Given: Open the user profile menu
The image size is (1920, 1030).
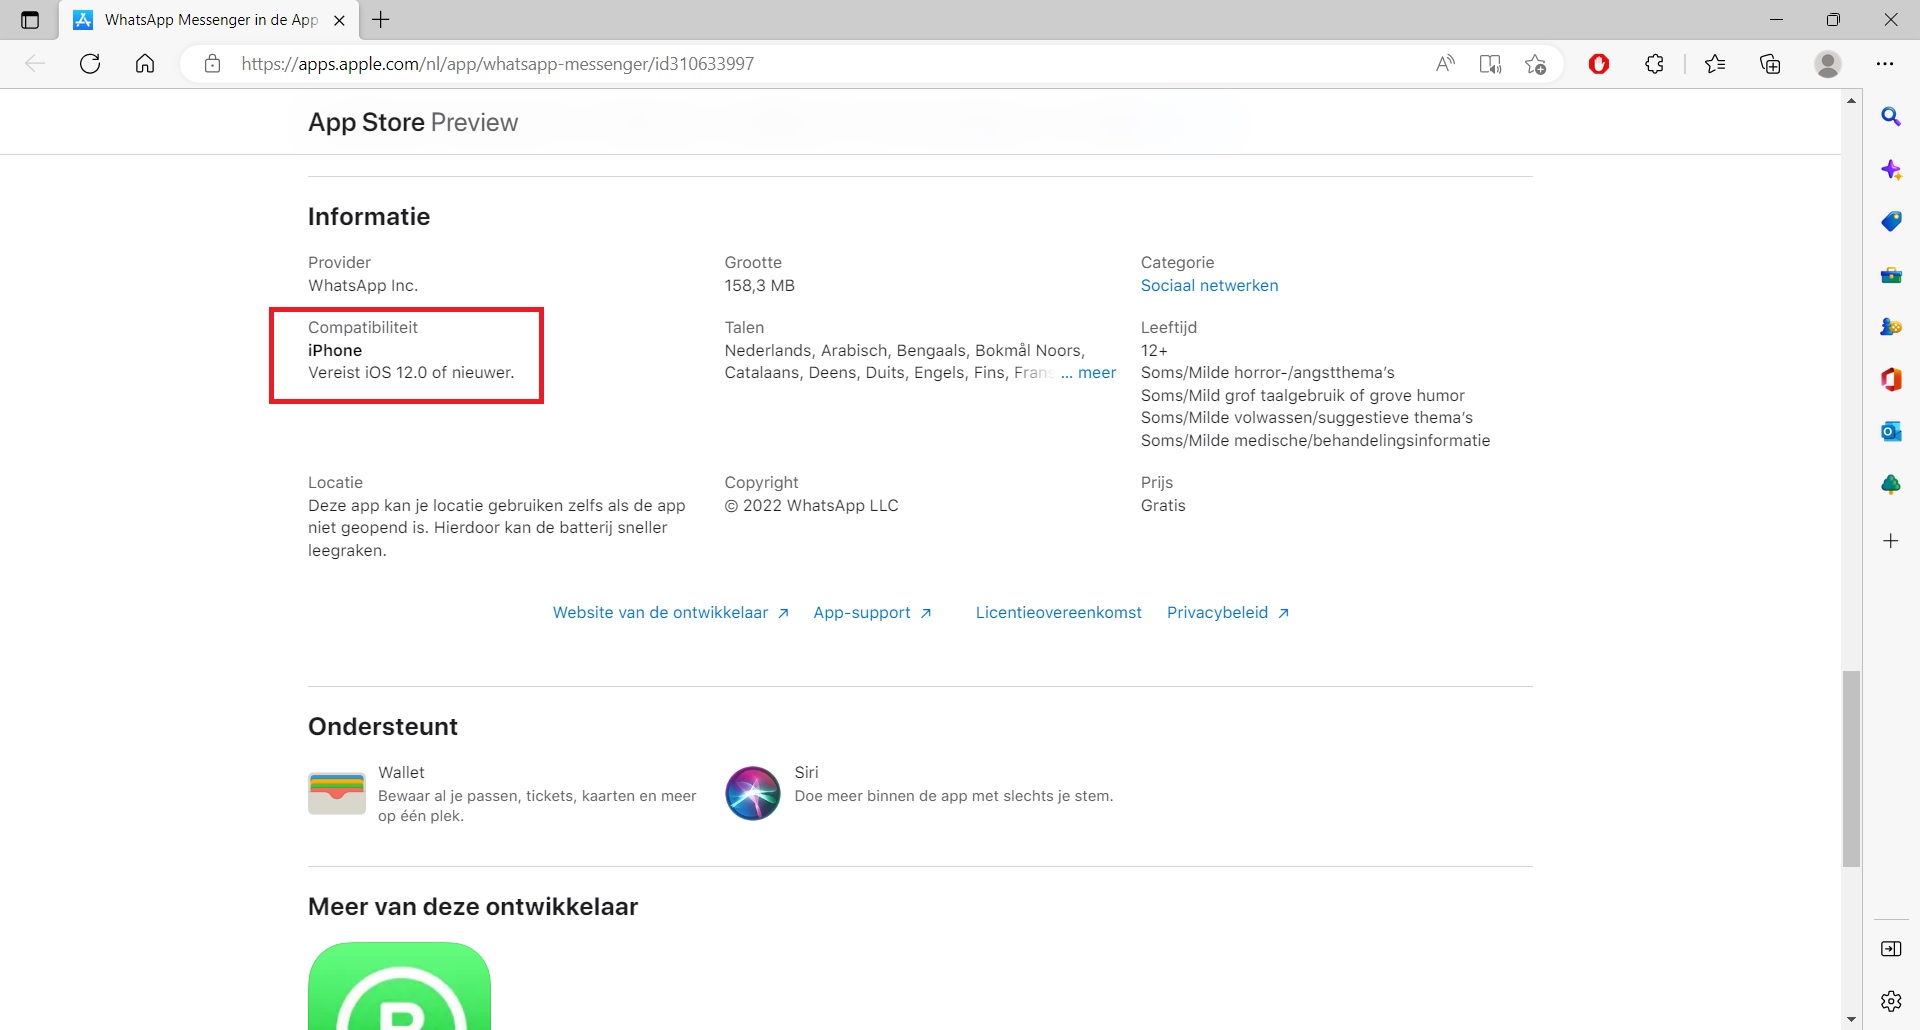Looking at the screenshot, I should tap(1828, 64).
